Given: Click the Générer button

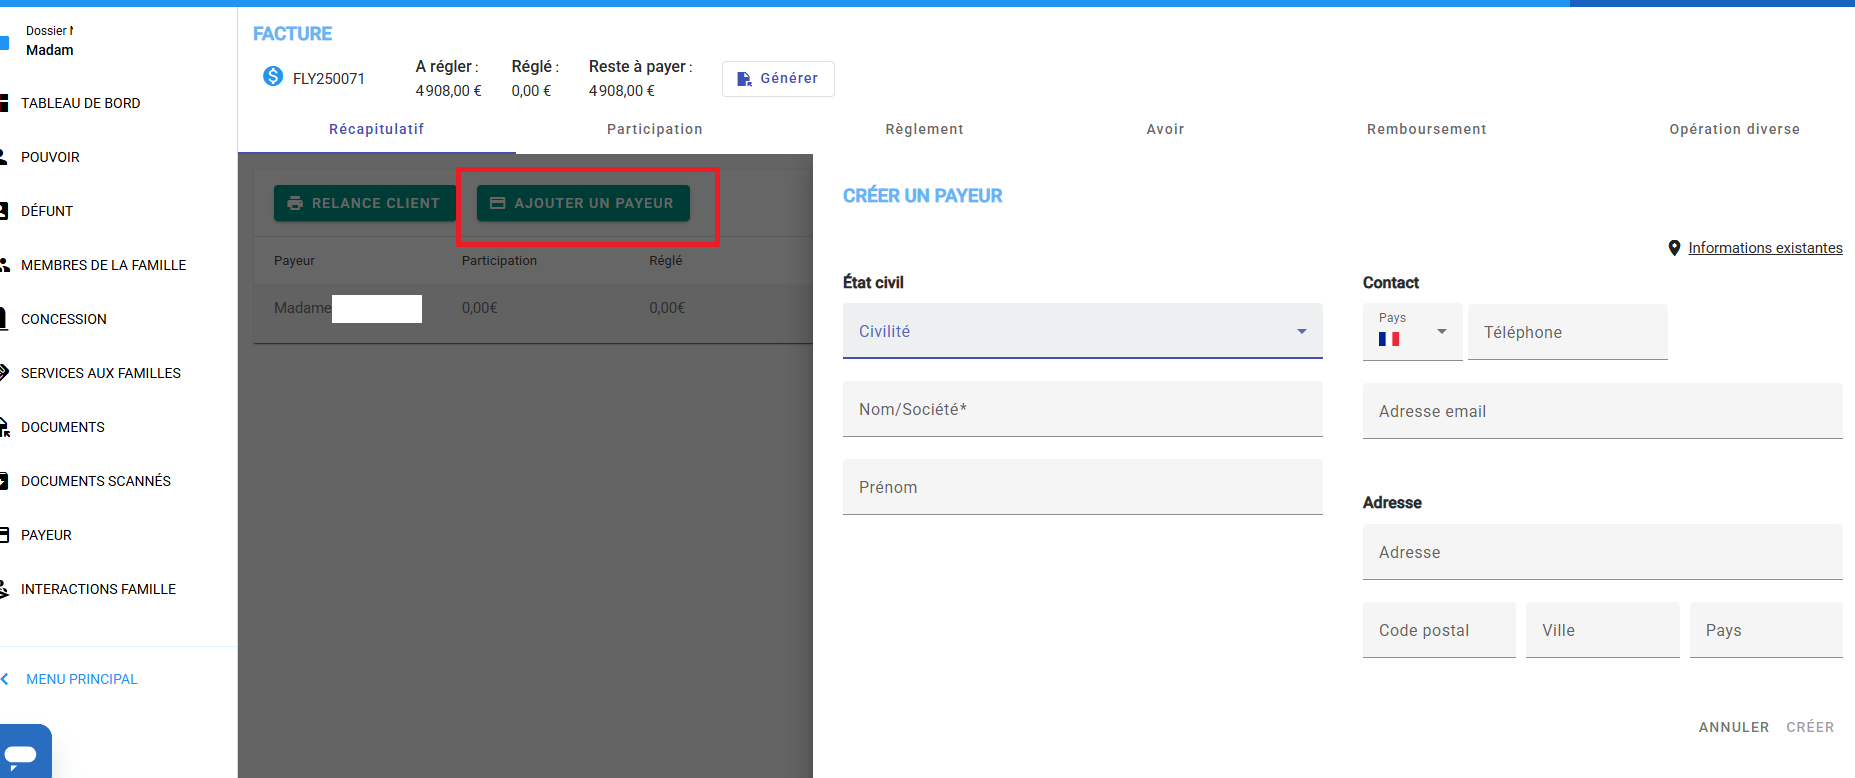Looking at the screenshot, I should 778,78.
